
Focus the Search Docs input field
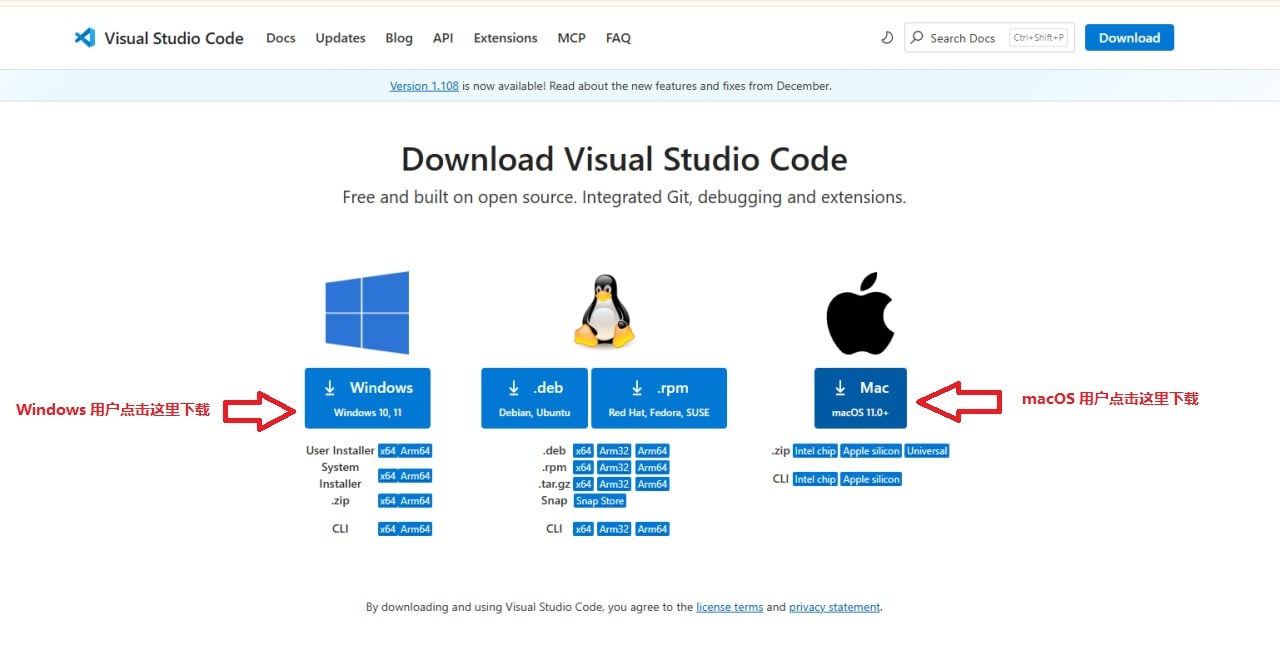tap(965, 38)
